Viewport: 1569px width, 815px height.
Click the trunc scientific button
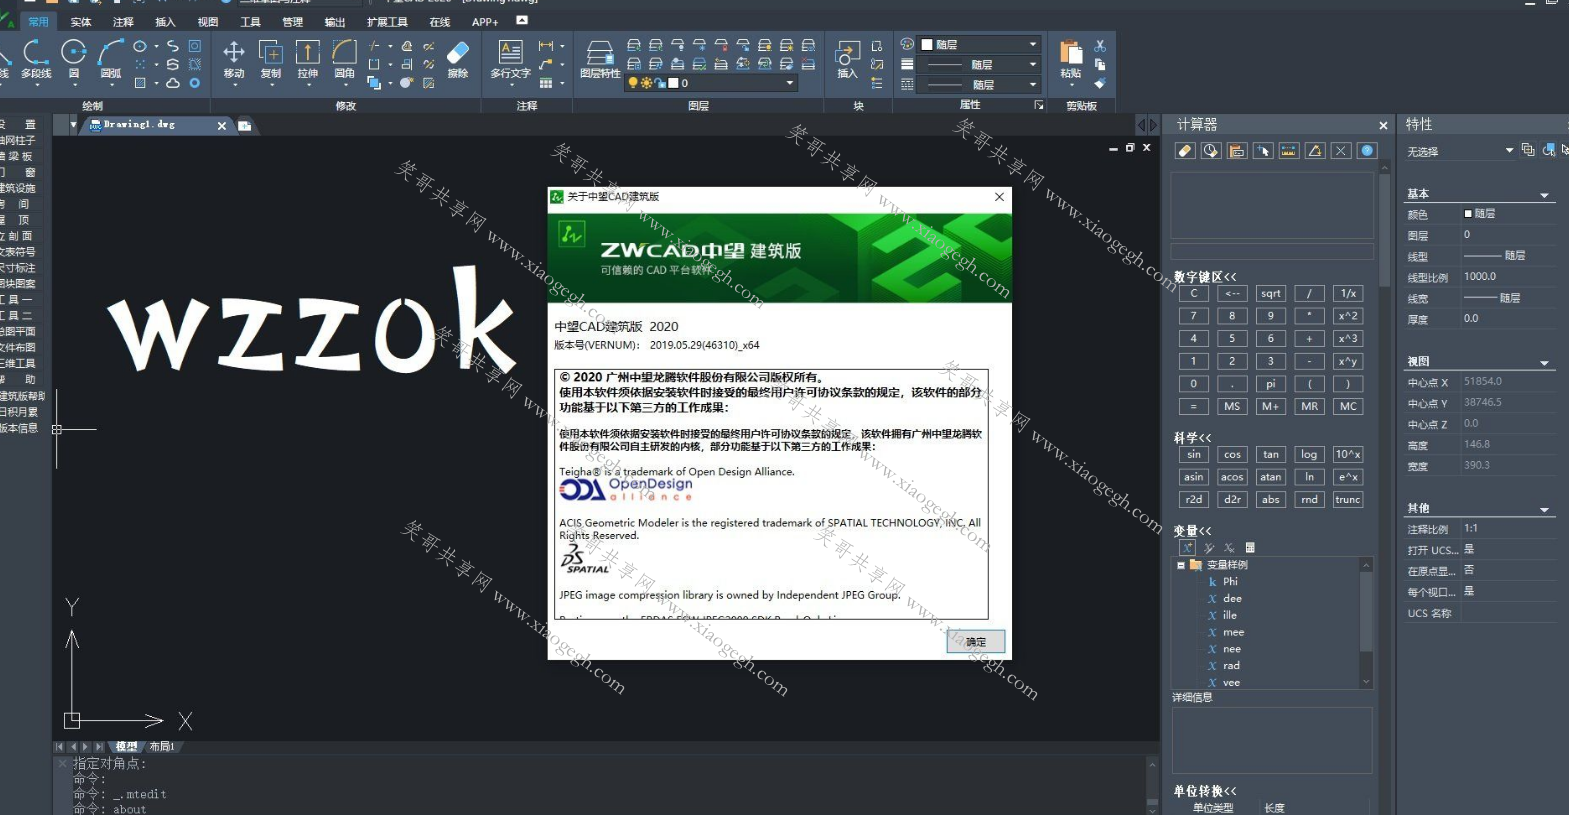pos(1348,500)
